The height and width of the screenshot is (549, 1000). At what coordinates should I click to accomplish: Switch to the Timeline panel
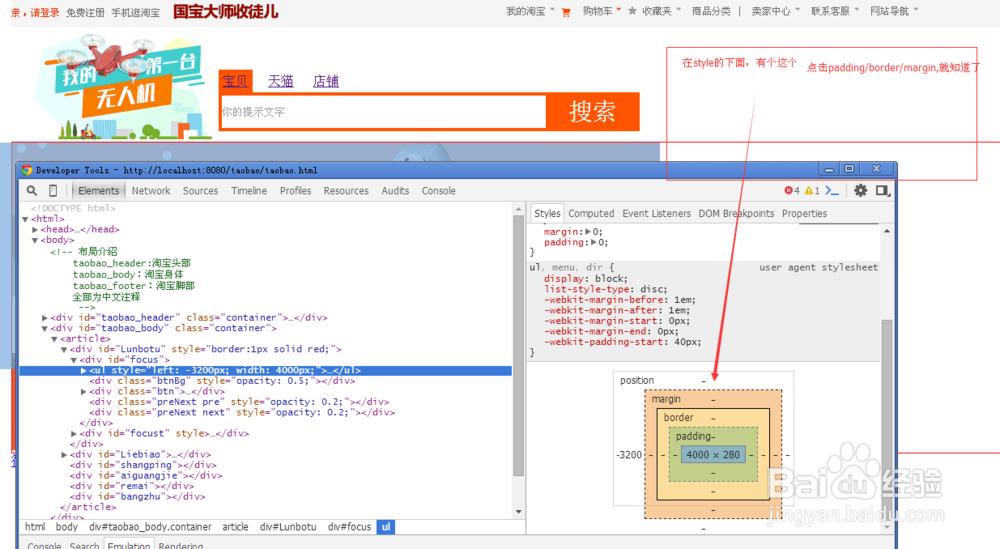tap(249, 191)
